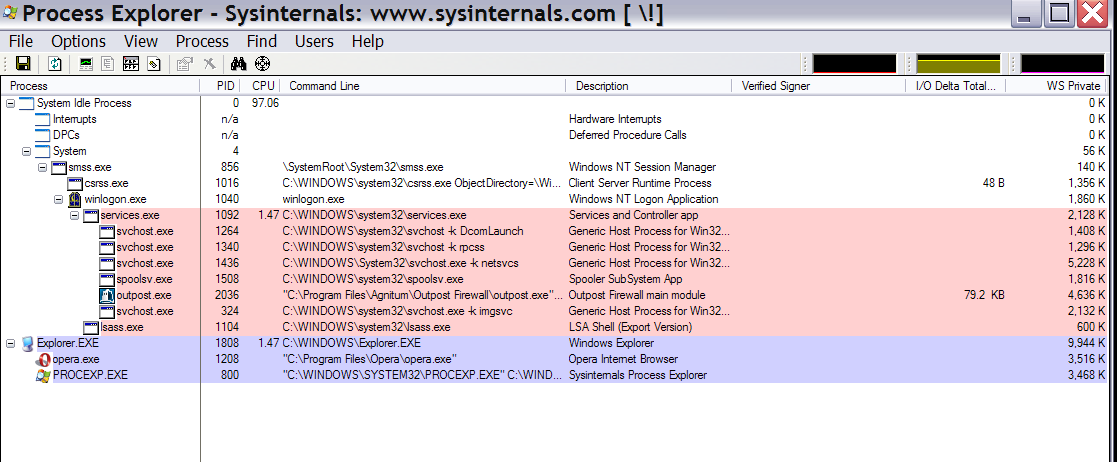This screenshot has height=464, width=1120.
Task: Open the Options menu
Action: coord(78,41)
